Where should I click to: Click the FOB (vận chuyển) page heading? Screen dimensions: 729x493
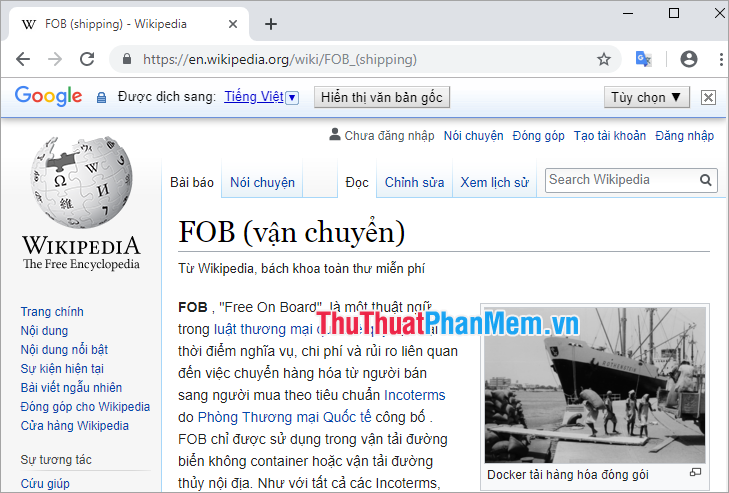coord(292,232)
